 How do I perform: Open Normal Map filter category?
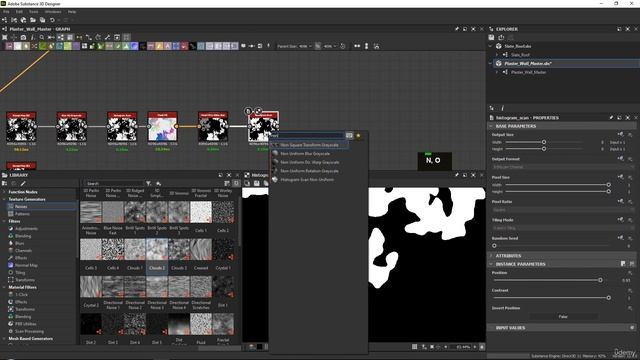26,265
